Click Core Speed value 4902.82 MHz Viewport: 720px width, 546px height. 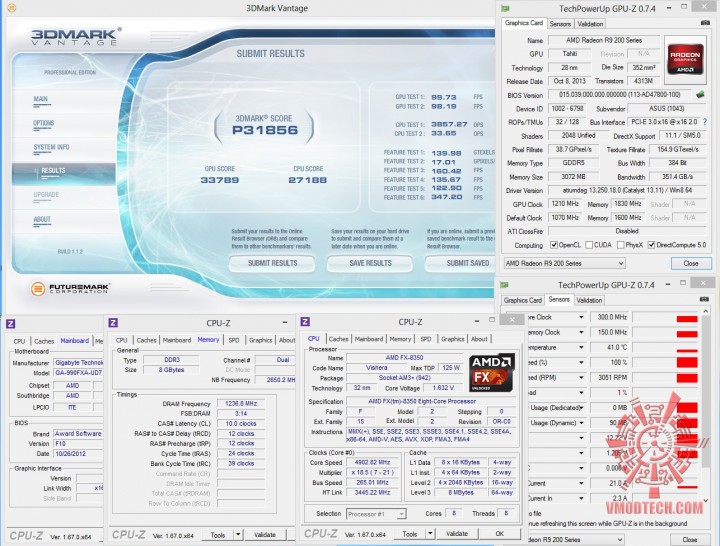point(372,462)
